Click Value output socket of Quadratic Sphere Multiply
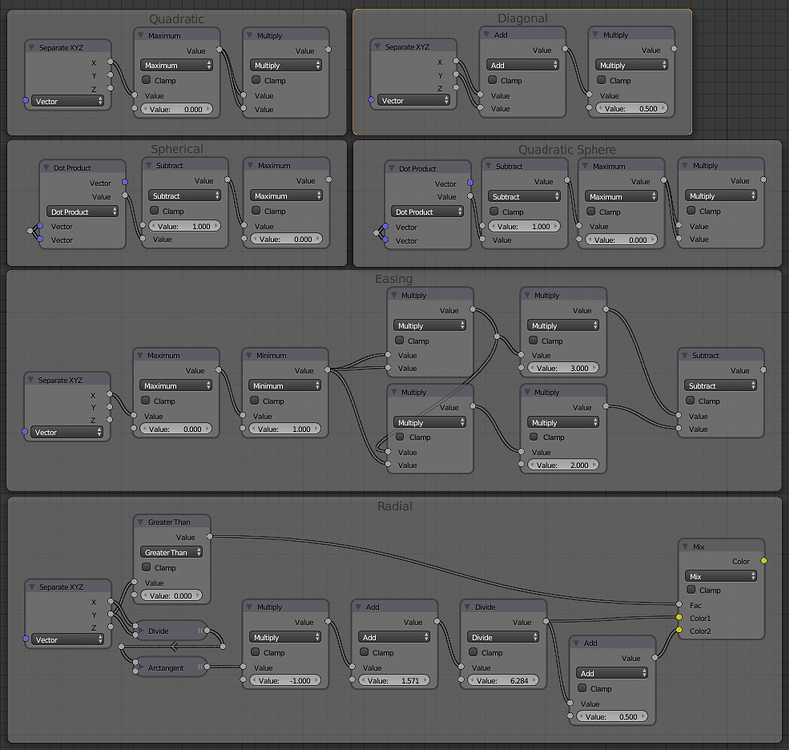The height and width of the screenshot is (750, 789). [x=763, y=180]
